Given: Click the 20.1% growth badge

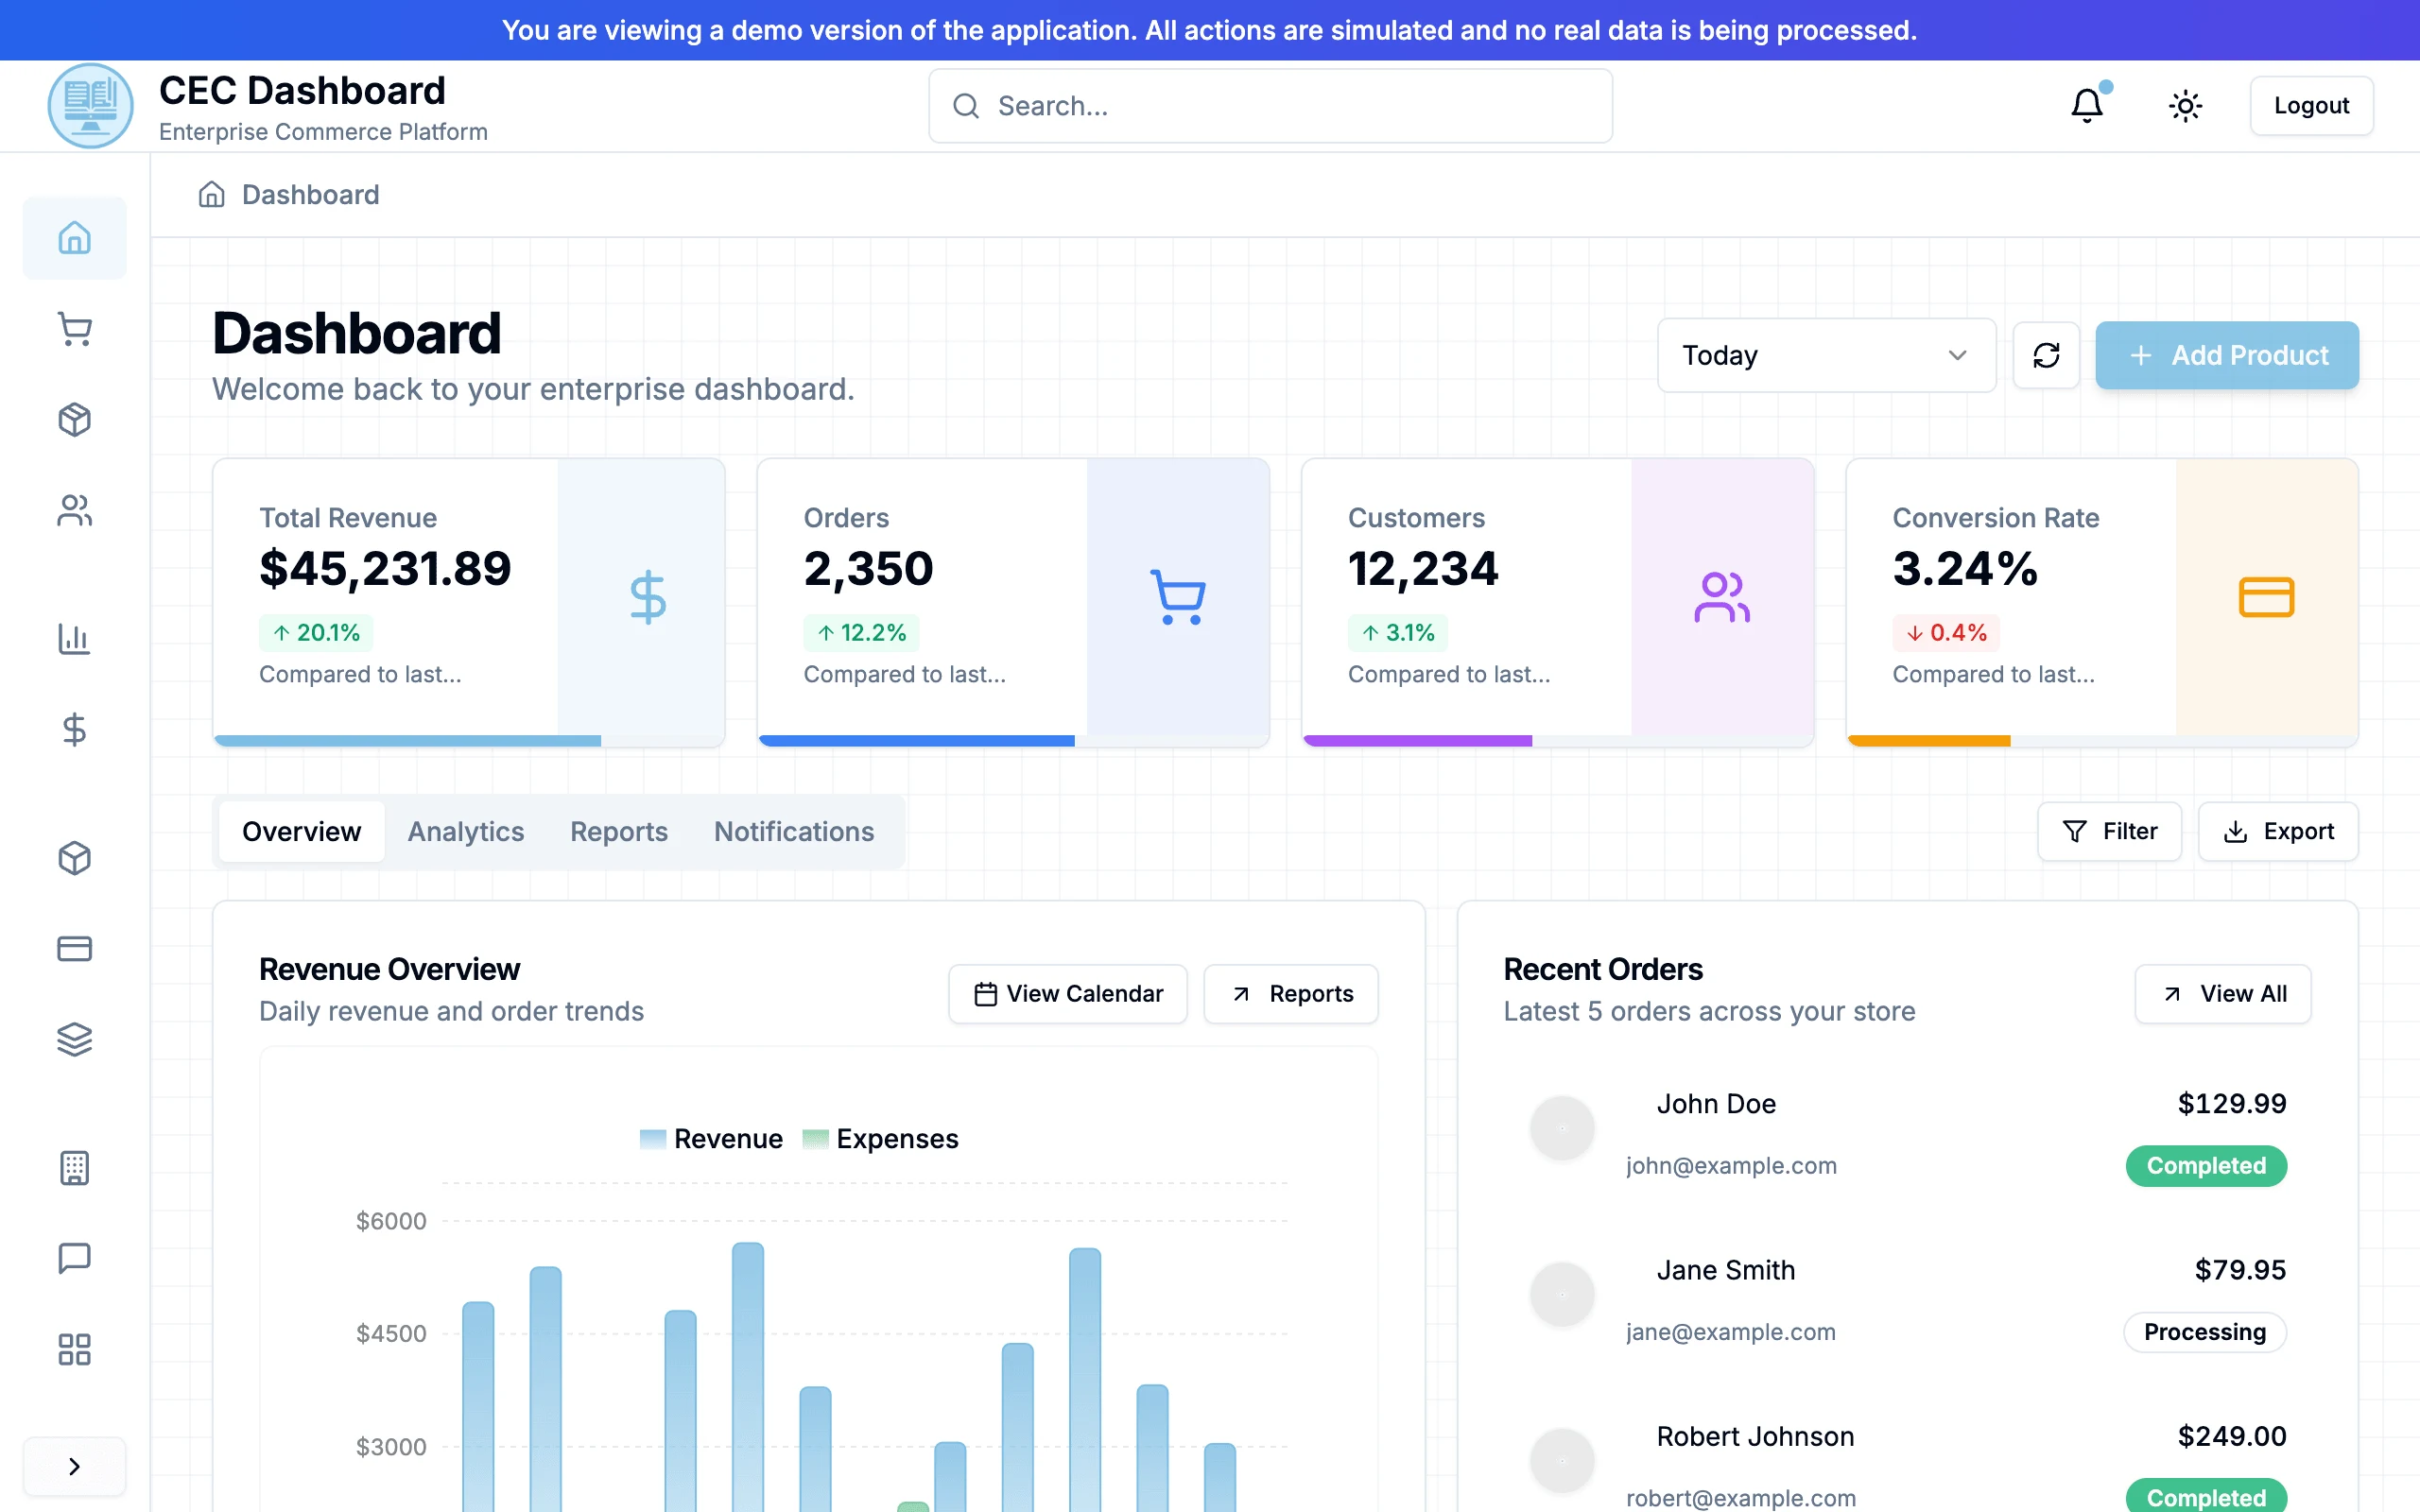Looking at the screenshot, I should [316, 632].
